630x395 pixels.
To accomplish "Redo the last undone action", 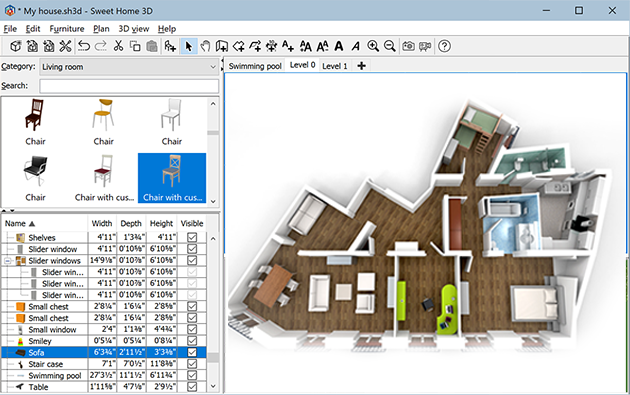I will 100,46.
